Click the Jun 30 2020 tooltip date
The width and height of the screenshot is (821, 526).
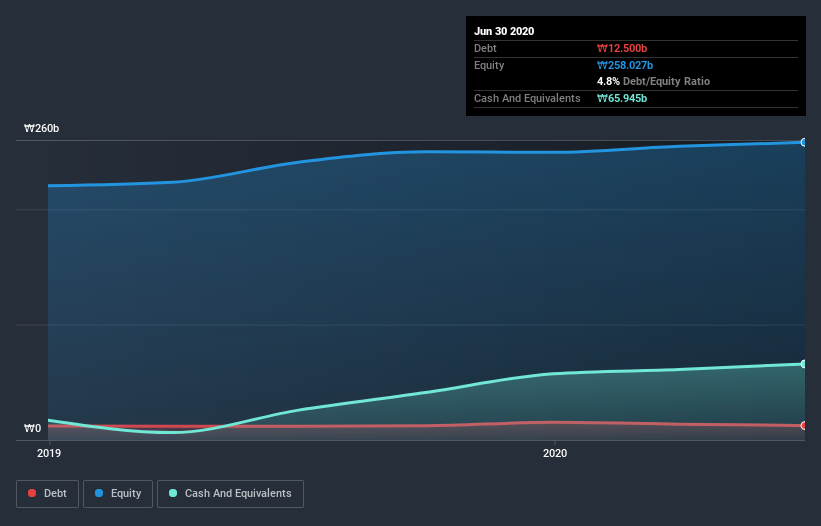click(x=504, y=31)
